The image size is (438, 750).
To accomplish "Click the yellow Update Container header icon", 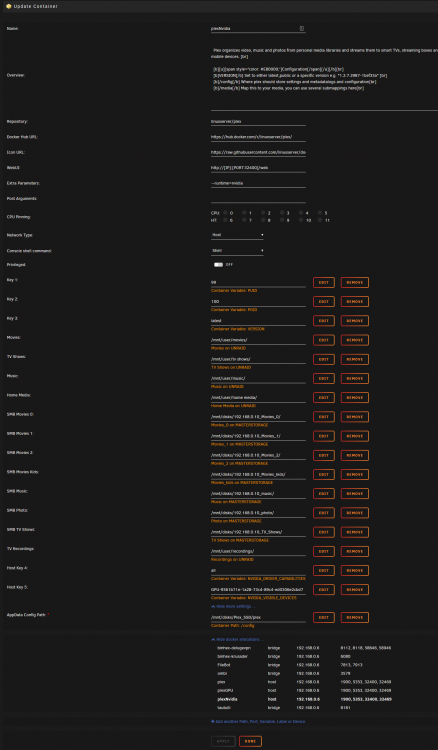I will [x=9, y=6].
